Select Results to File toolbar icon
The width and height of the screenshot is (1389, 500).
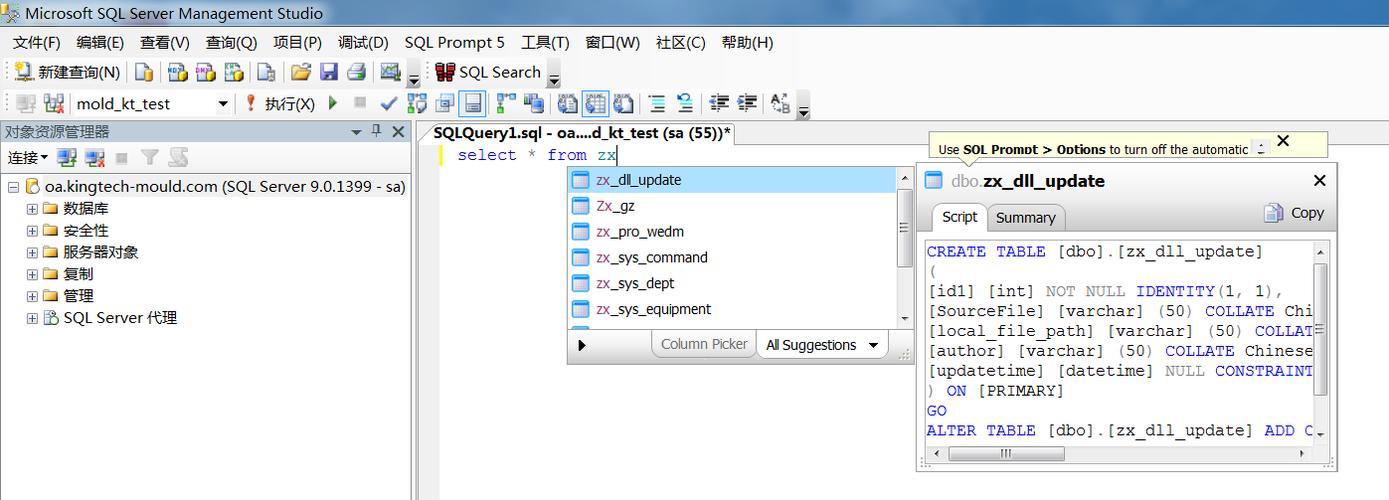click(623, 103)
